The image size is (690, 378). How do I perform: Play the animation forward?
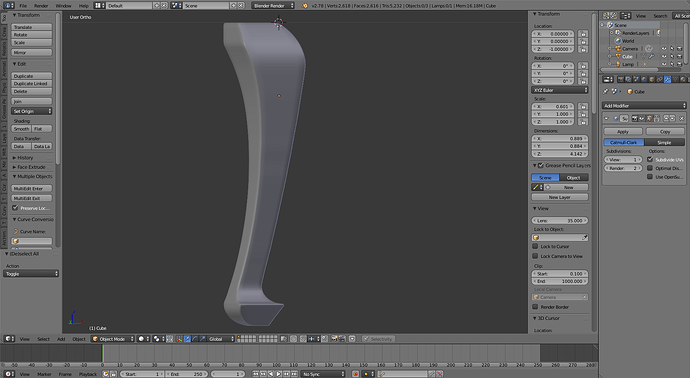[279, 374]
